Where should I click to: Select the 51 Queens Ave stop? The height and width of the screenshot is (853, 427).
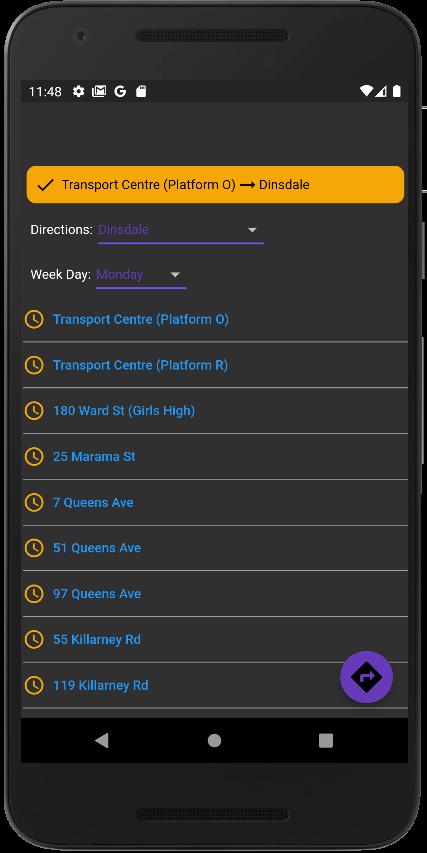coord(215,548)
